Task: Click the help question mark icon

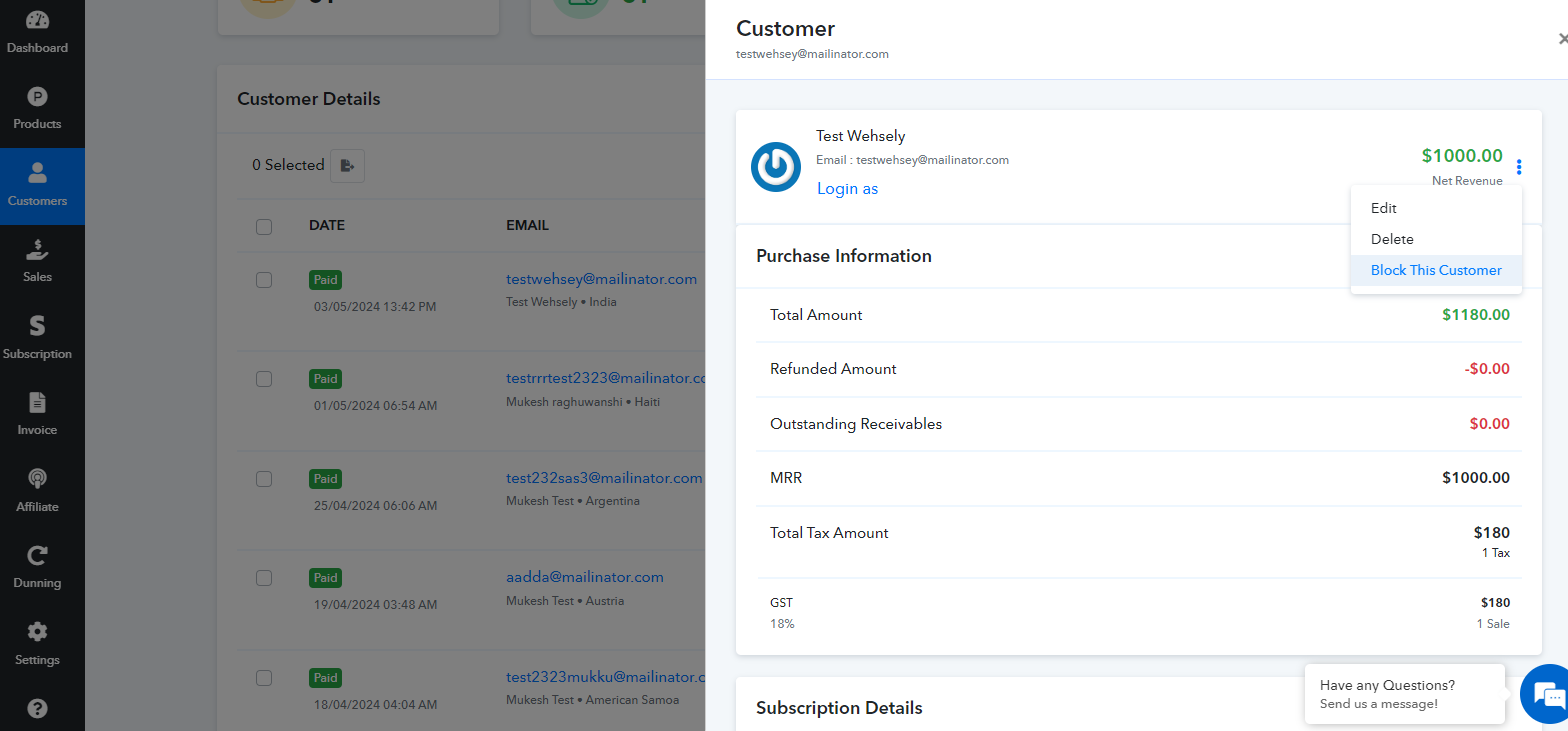Action: tap(37, 708)
